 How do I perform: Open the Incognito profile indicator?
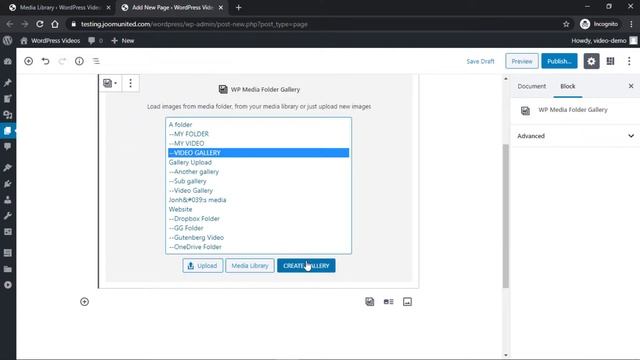(x=599, y=24)
